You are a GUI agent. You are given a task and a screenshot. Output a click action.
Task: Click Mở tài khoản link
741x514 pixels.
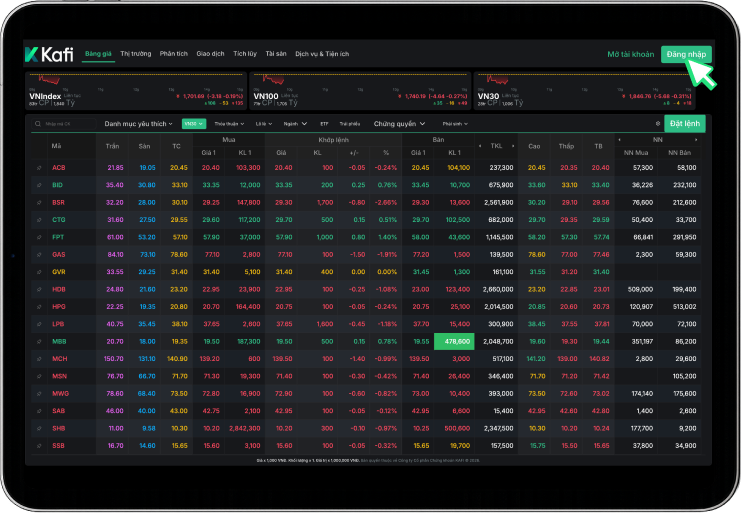point(630,54)
